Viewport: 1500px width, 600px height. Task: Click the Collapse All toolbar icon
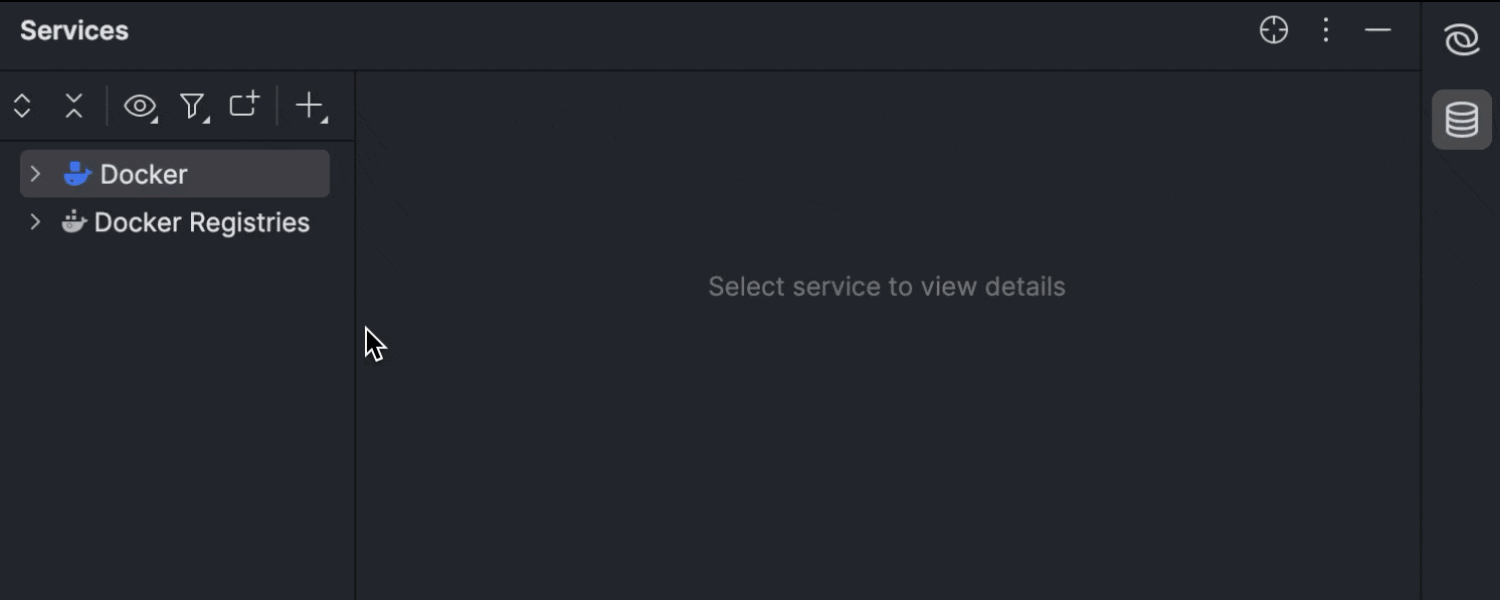click(x=74, y=106)
